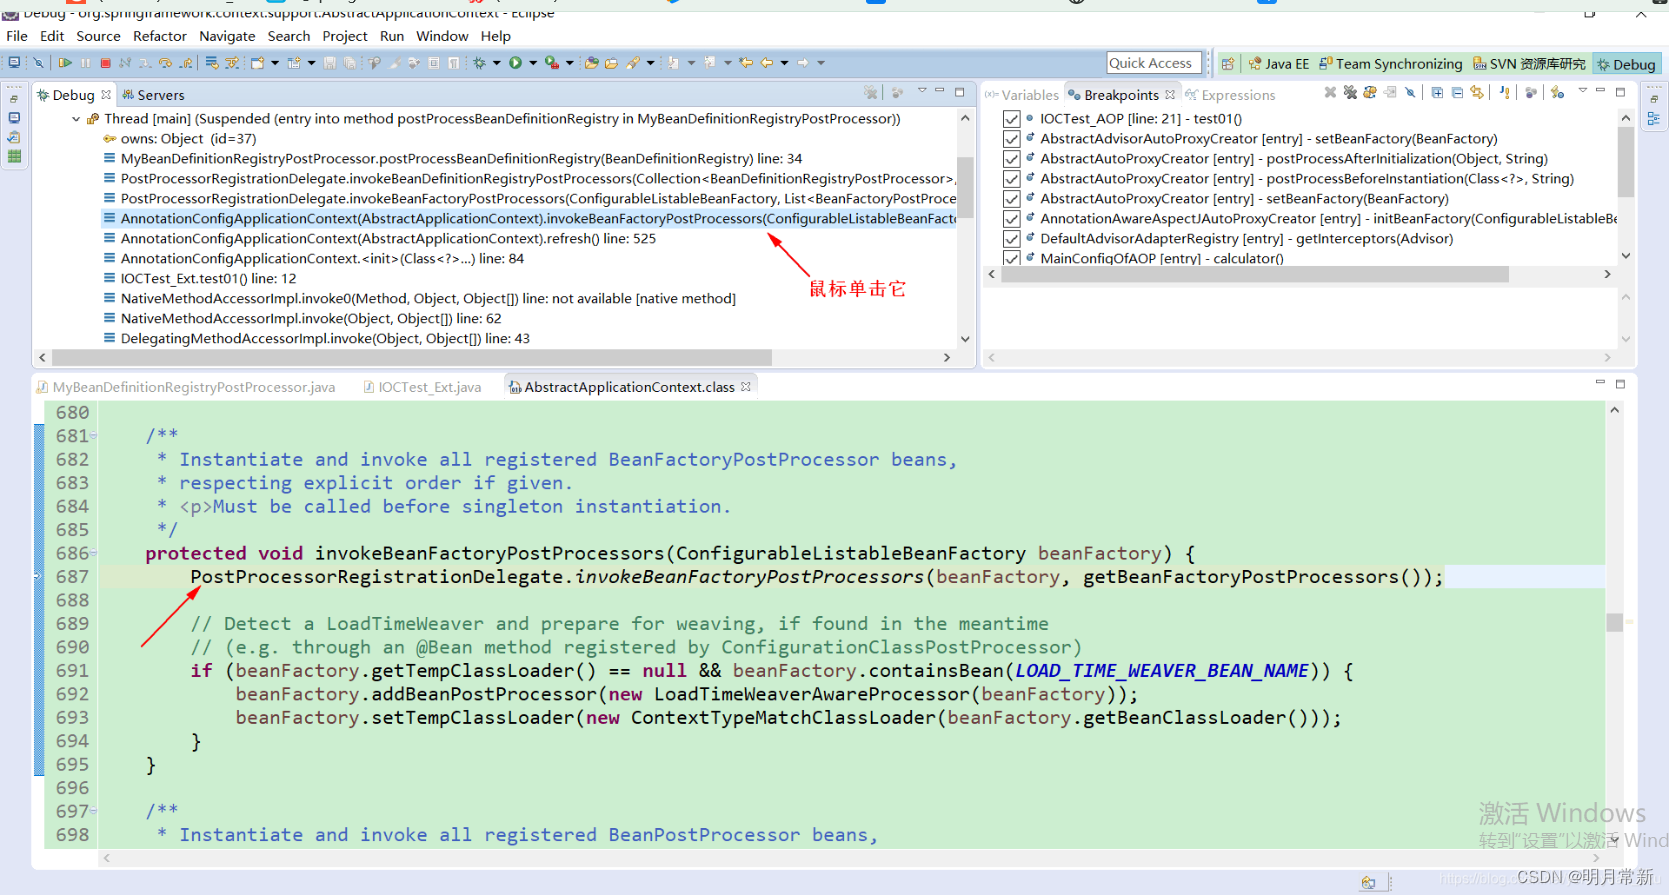Viewport: 1669px width, 895px height.
Task: Switch to Team Synchronizing perspective
Action: pyautogui.click(x=1390, y=64)
